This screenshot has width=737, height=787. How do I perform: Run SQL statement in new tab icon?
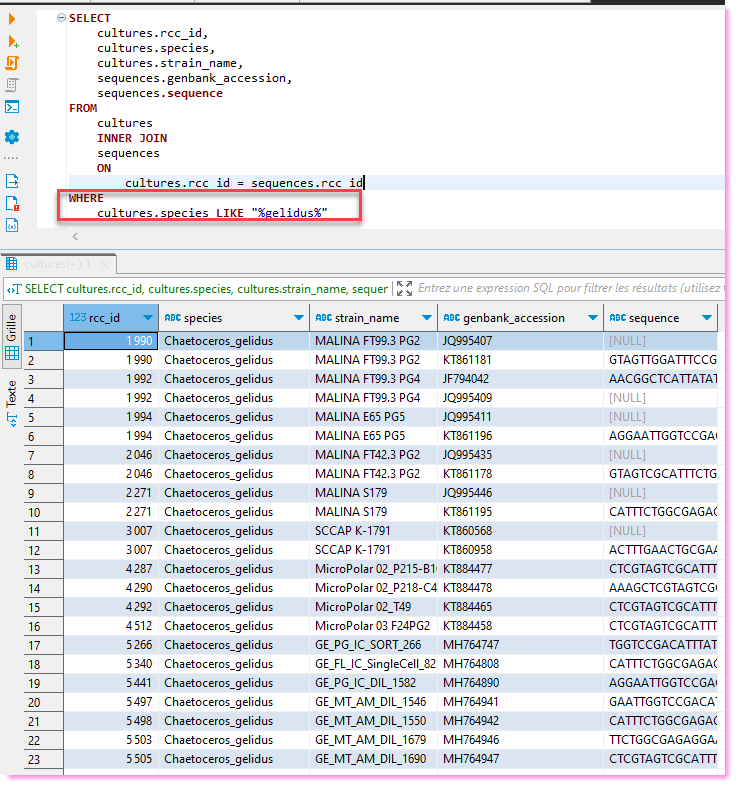click(x=13, y=41)
